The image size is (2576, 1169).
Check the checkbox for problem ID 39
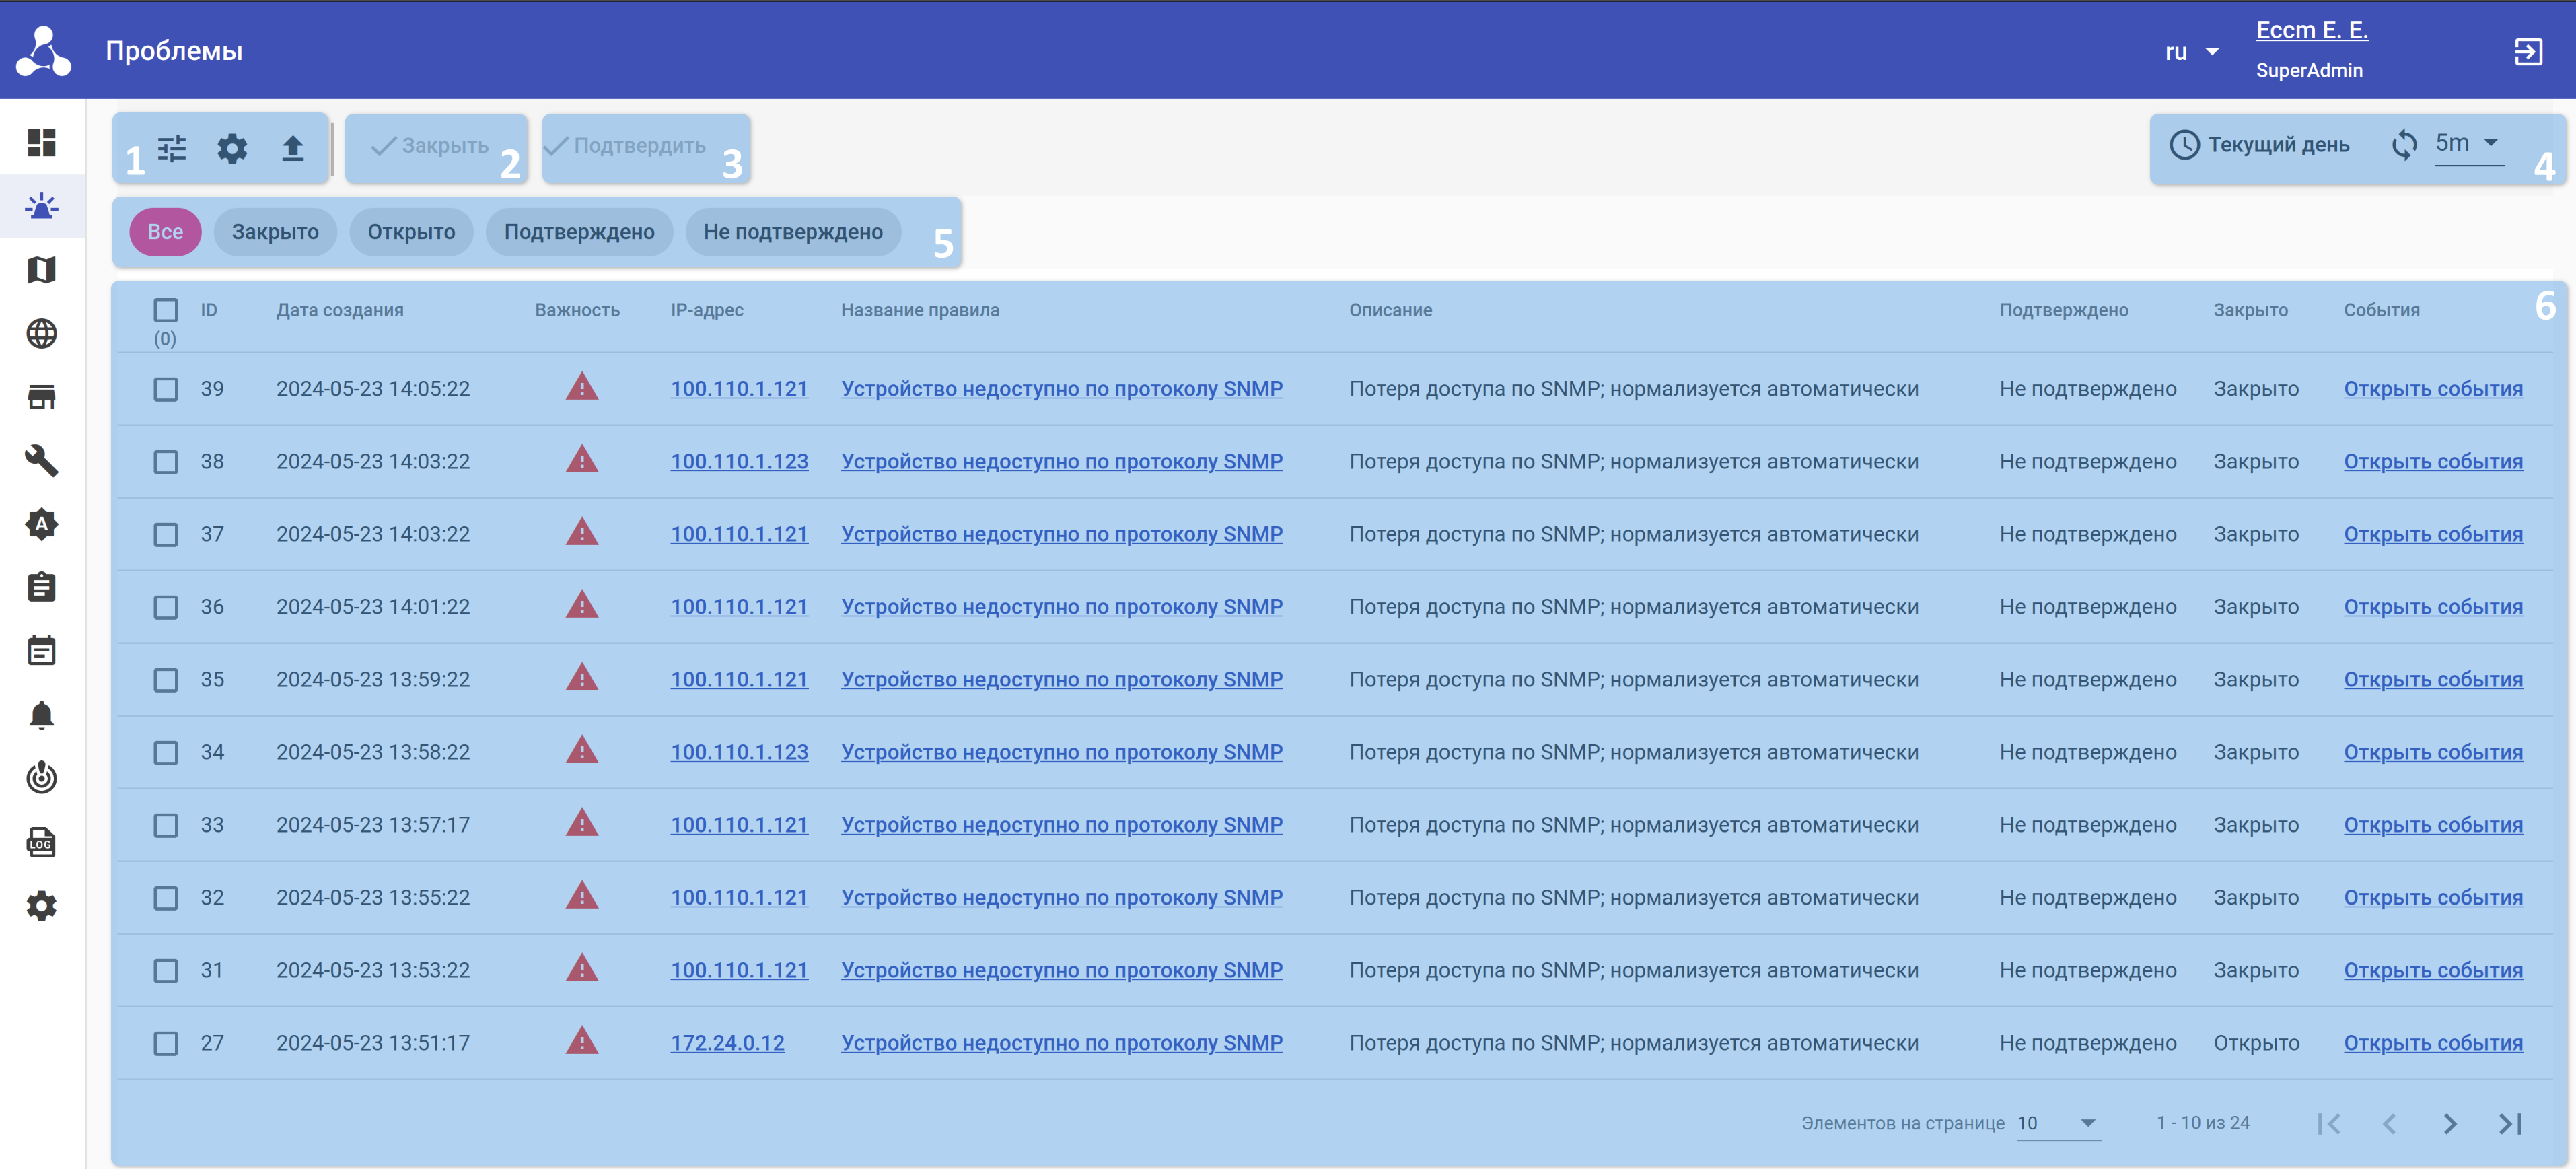click(166, 389)
